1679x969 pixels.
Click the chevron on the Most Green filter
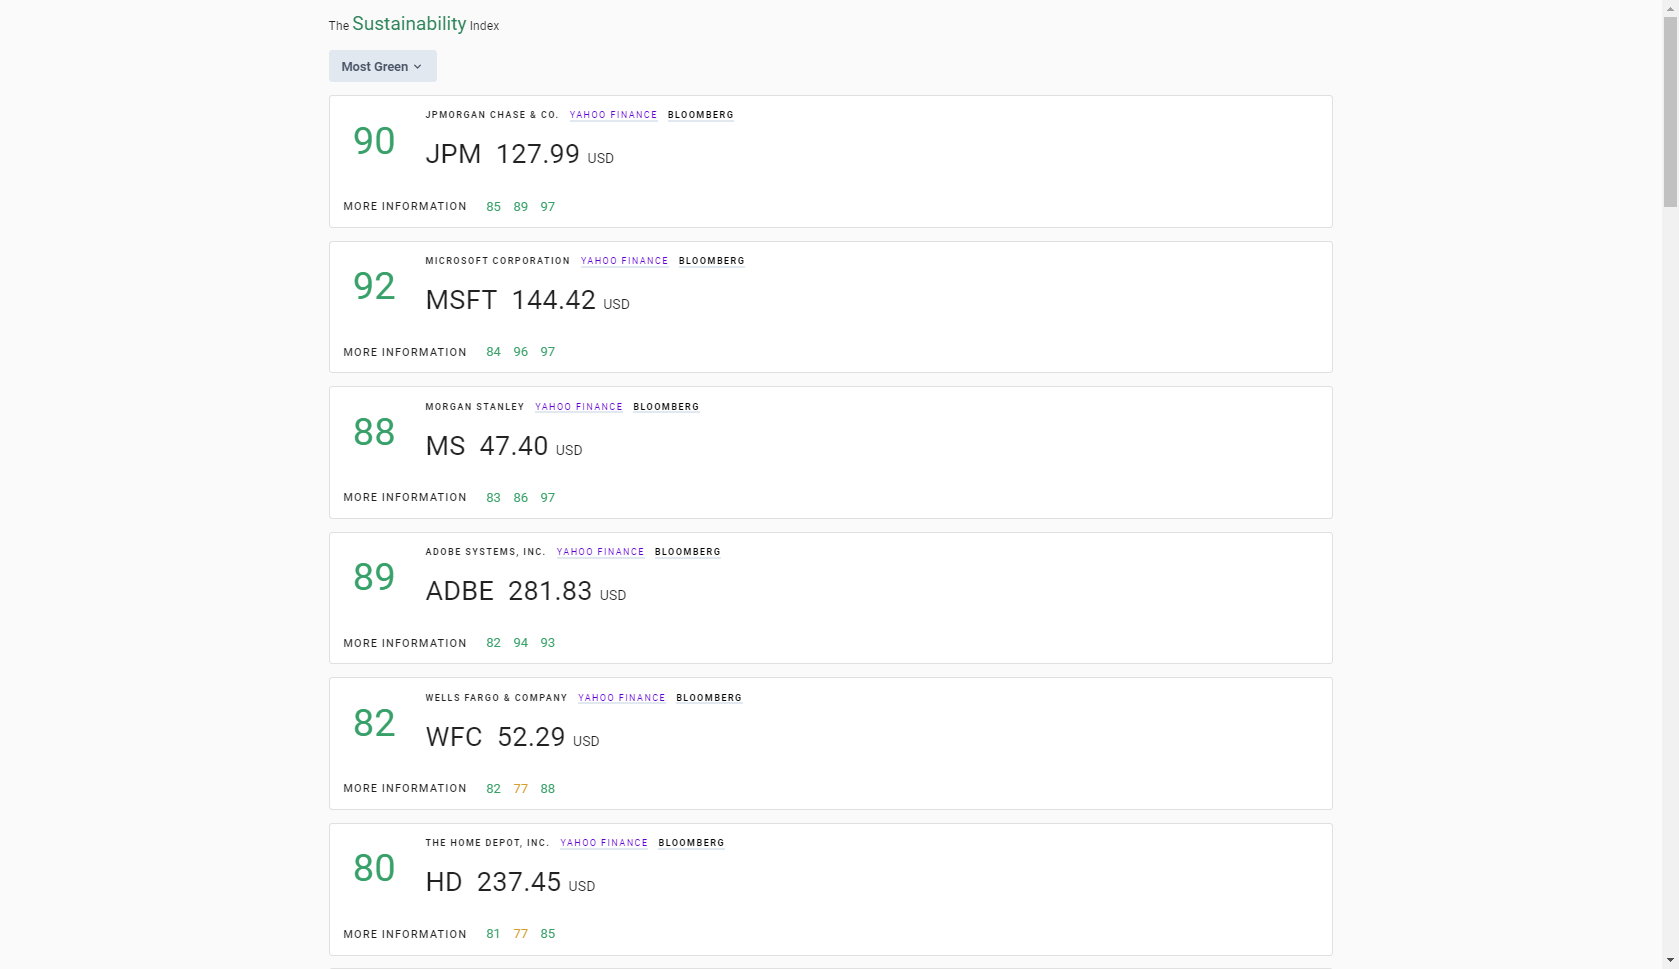pos(419,66)
